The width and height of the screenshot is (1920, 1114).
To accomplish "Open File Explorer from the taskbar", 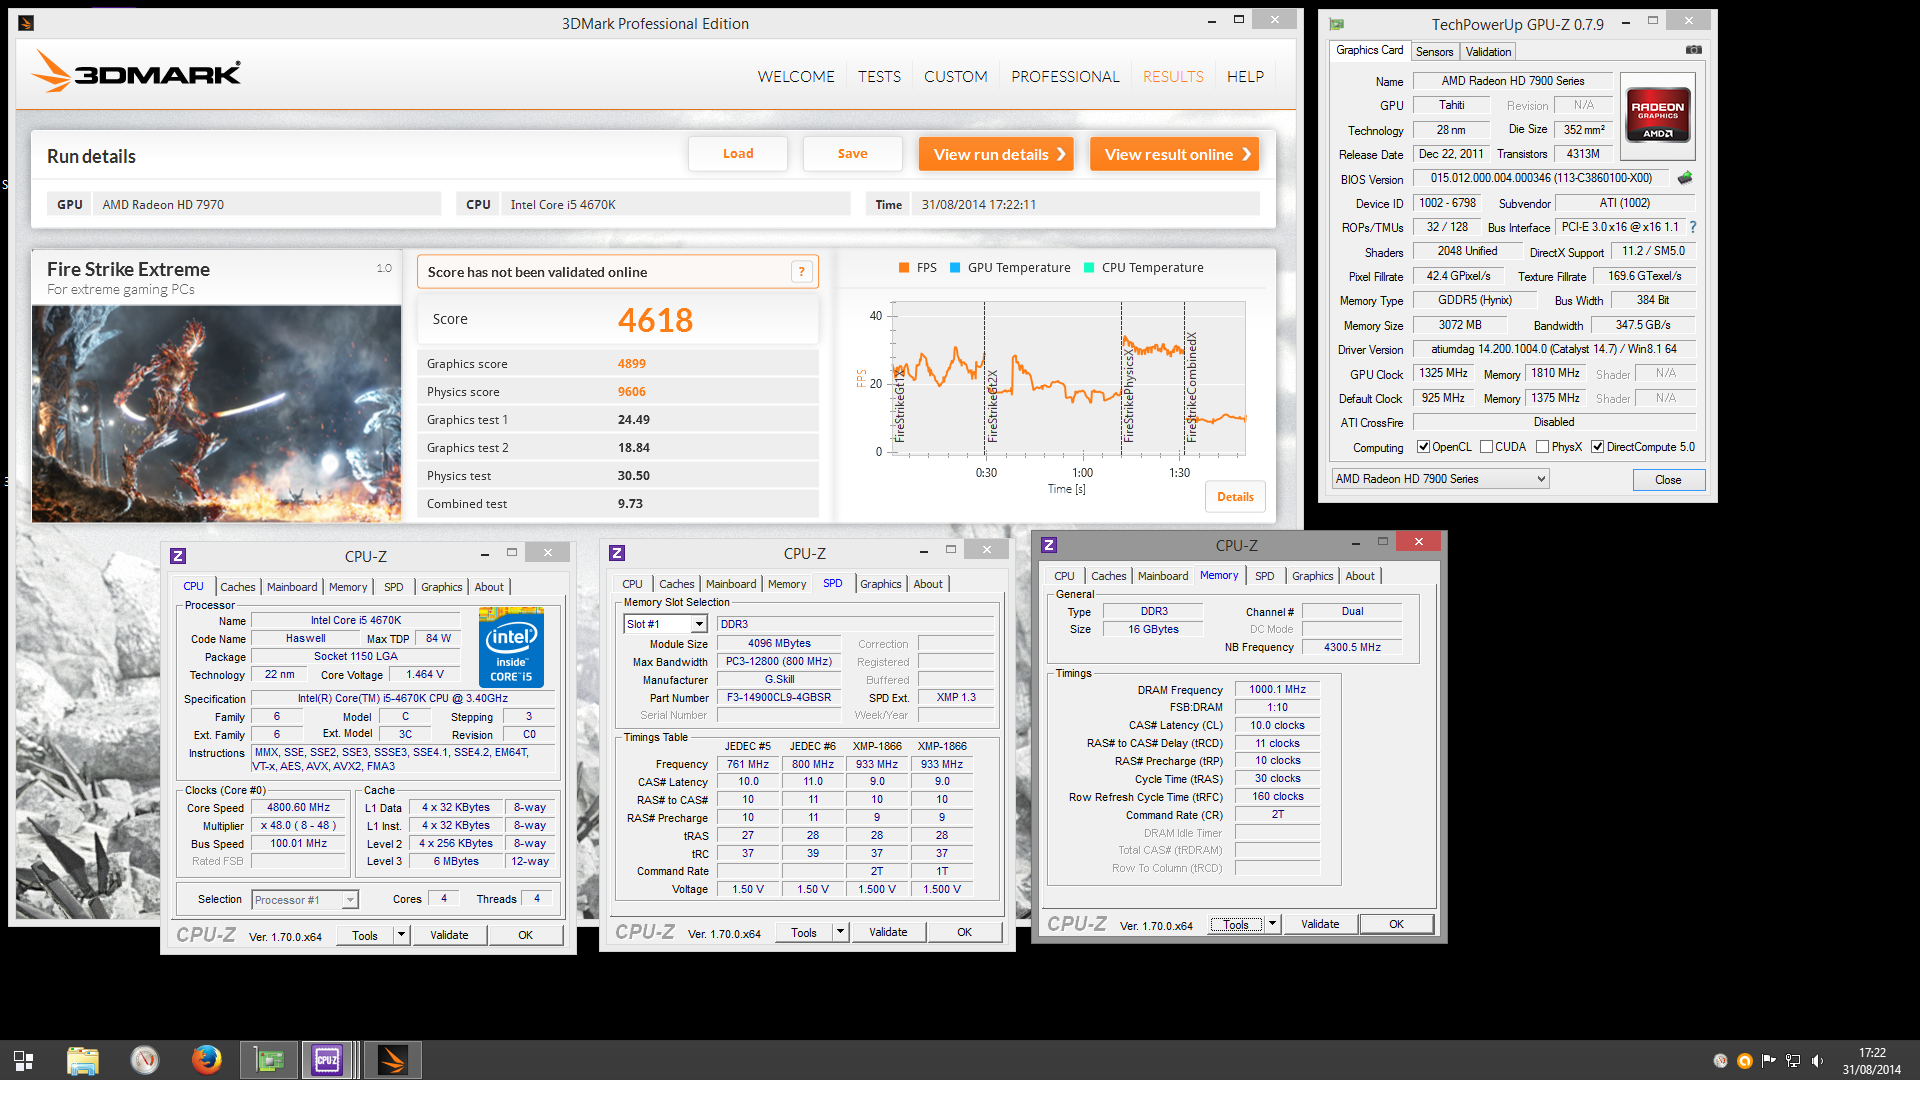I will point(83,1060).
